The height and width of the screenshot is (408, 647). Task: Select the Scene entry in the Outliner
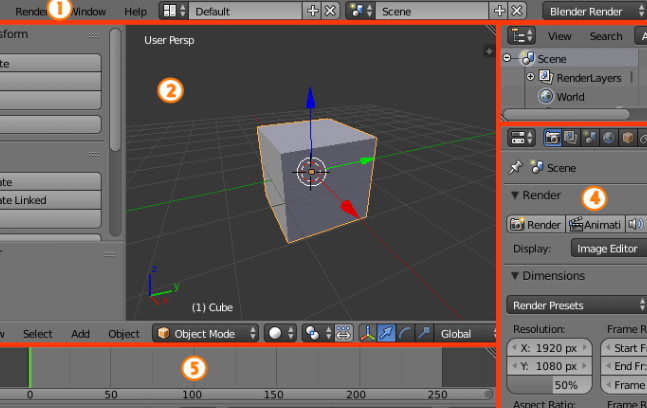tap(551, 59)
